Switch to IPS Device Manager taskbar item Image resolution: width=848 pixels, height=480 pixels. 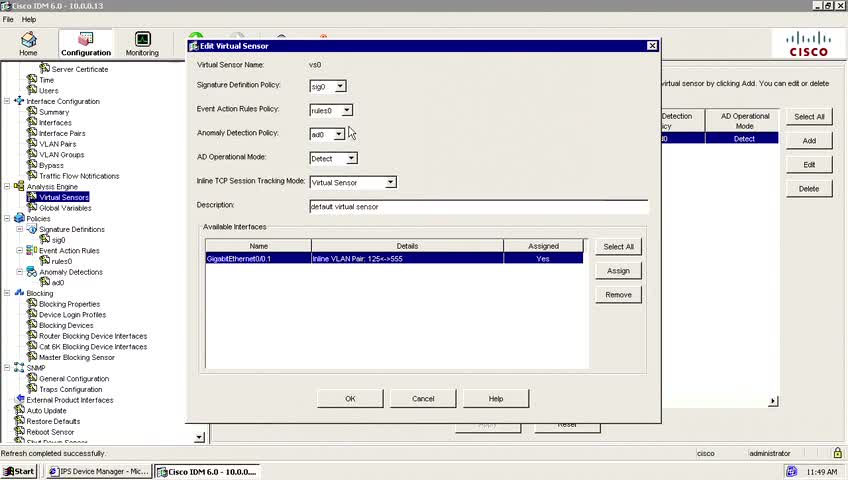tap(98, 471)
